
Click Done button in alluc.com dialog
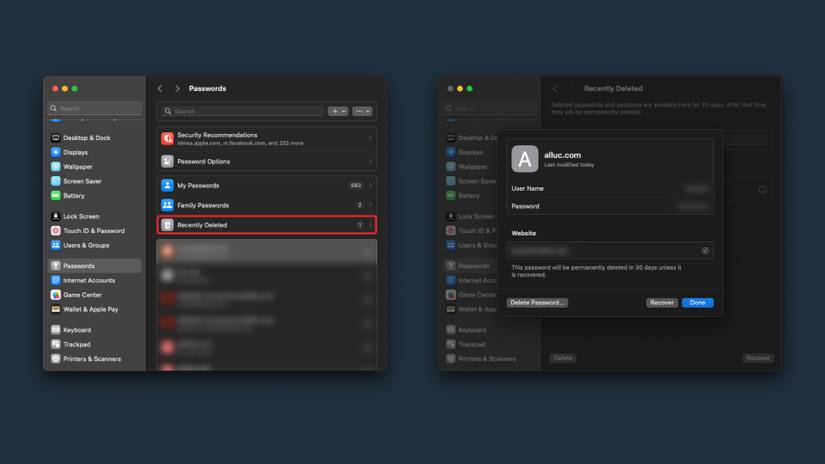pyautogui.click(x=698, y=302)
